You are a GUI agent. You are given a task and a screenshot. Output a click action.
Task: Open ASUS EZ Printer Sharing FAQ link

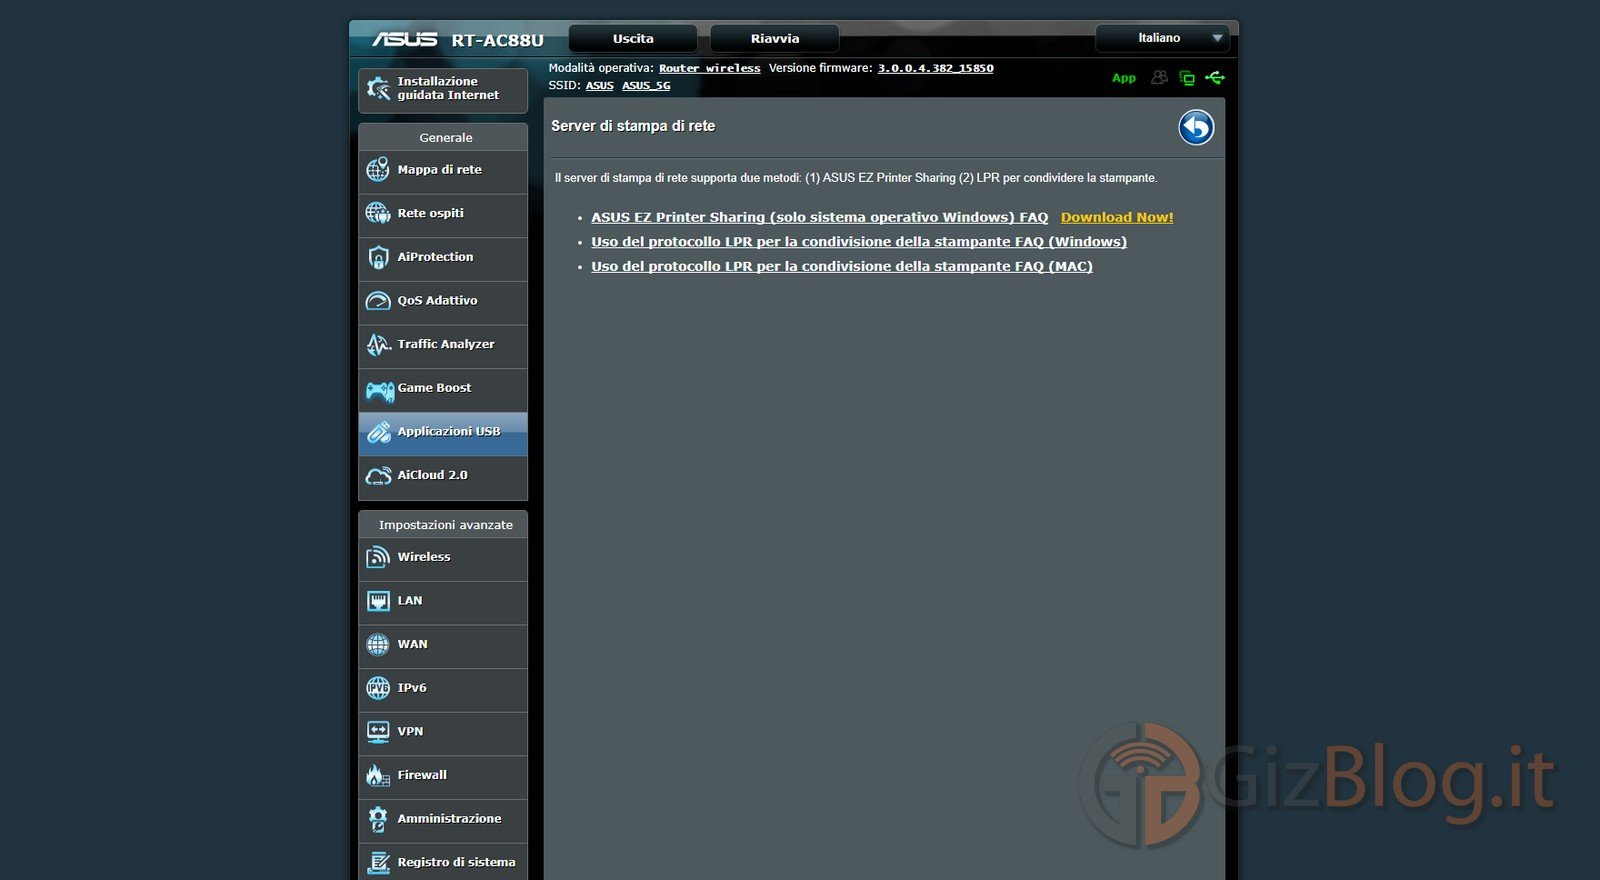pos(819,217)
